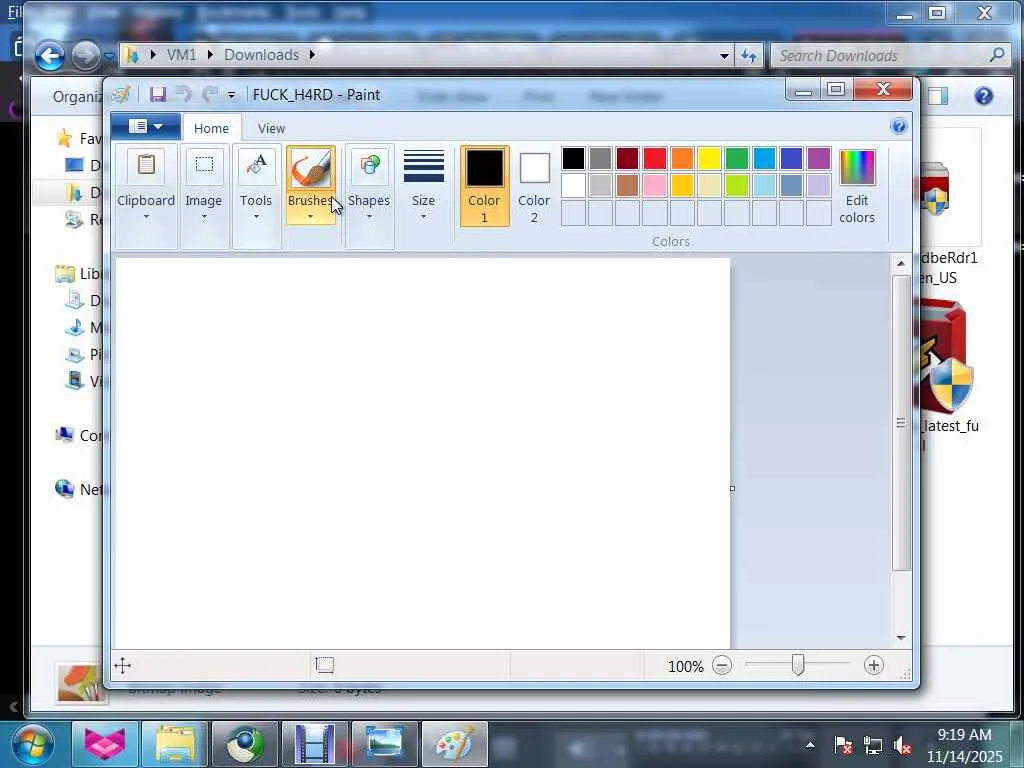Click Paint vertical scrollbar up arrow
Viewport: 1024px width, 768px height.
(x=901, y=264)
